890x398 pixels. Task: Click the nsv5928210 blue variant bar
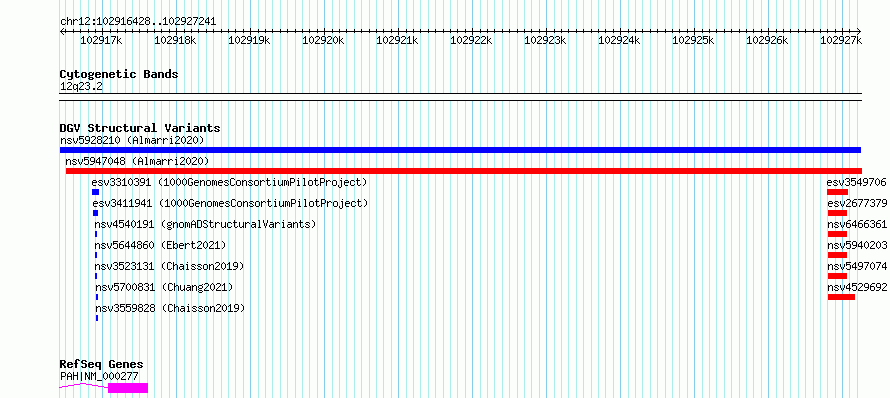pyautogui.click(x=460, y=150)
